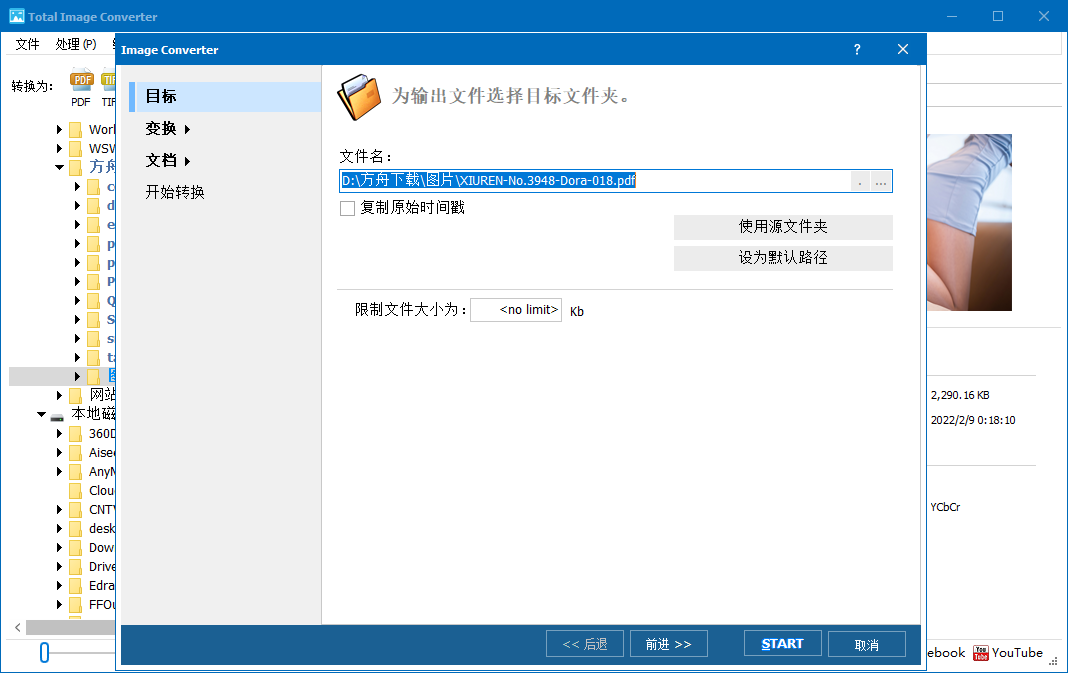Click the folder icon beside the destination header
Image resolution: width=1068 pixels, height=673 pixels.
click(x=359, y=96)
